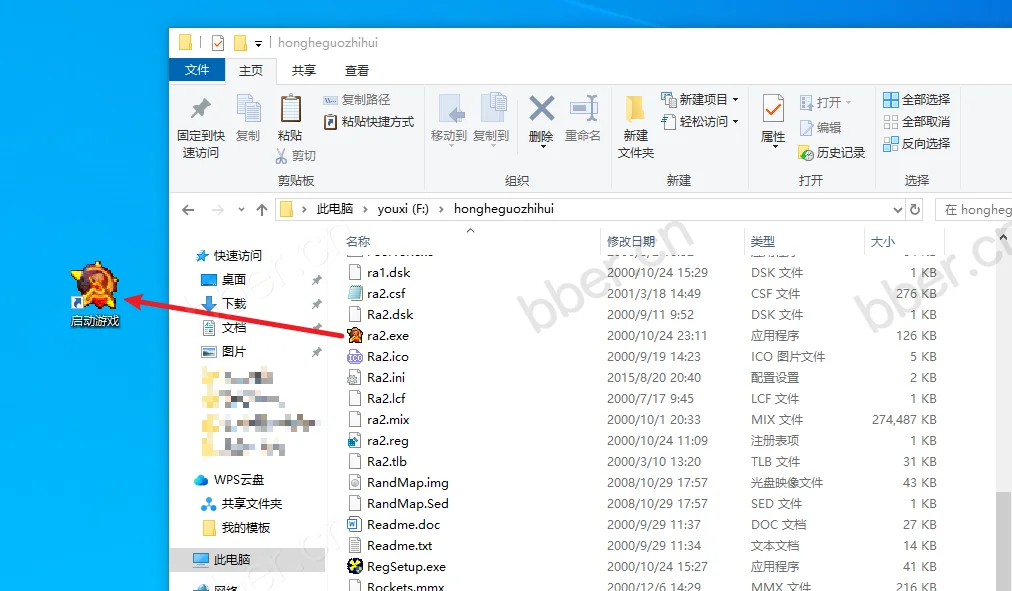Click hongheguozhihui breadcrumb in address bar

pyautogui.click(x=503, y=209)
